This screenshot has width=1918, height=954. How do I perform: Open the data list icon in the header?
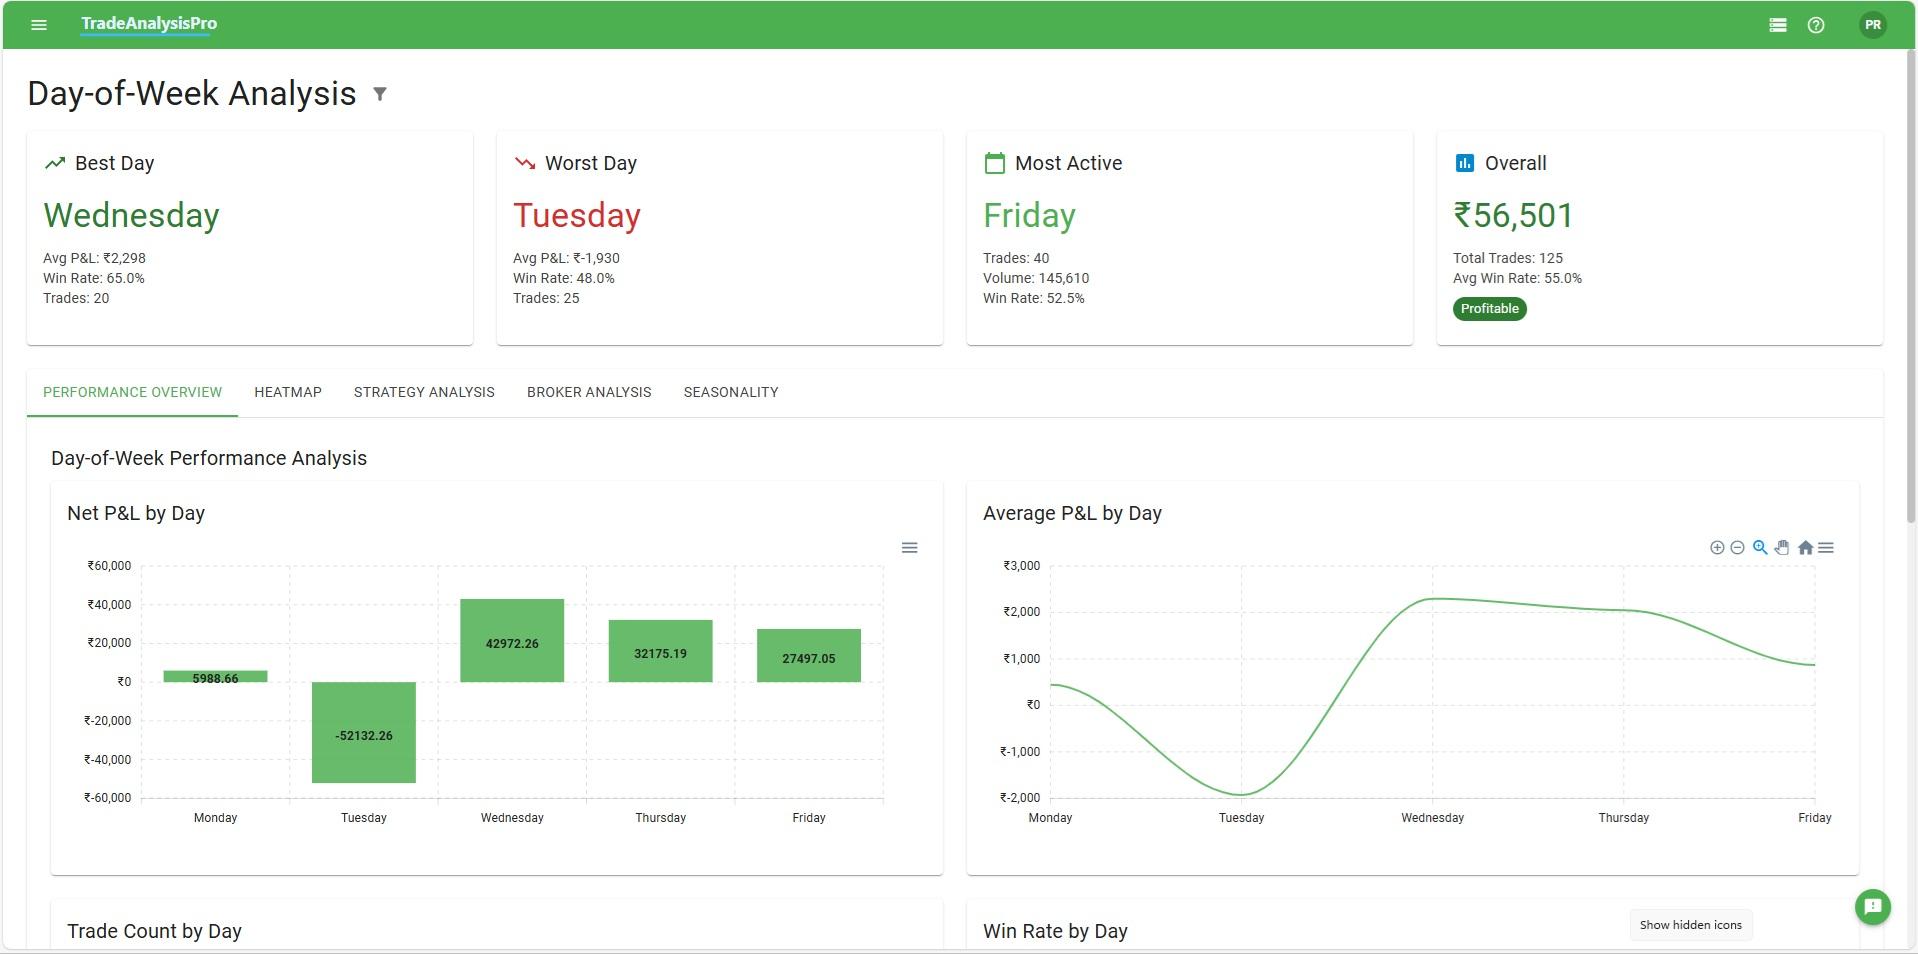(x=1779, y=24)
